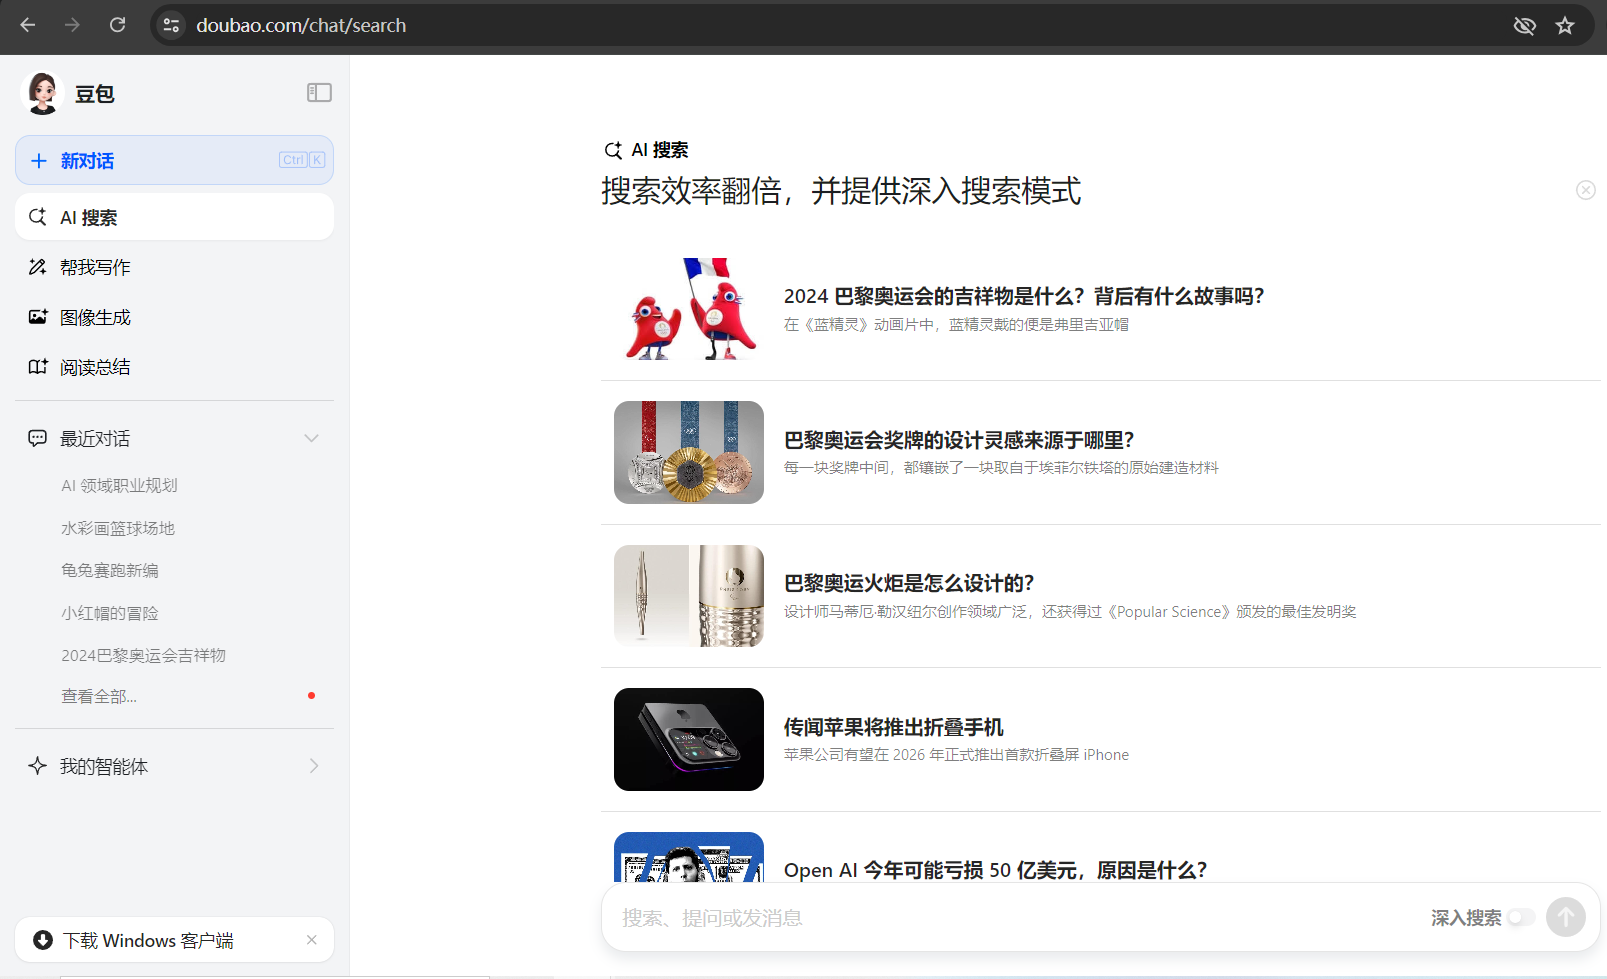The width and height of the screenshot is (1607, 979).
Task: Open the AI 搜索 menu item
Action: (174, 217)
